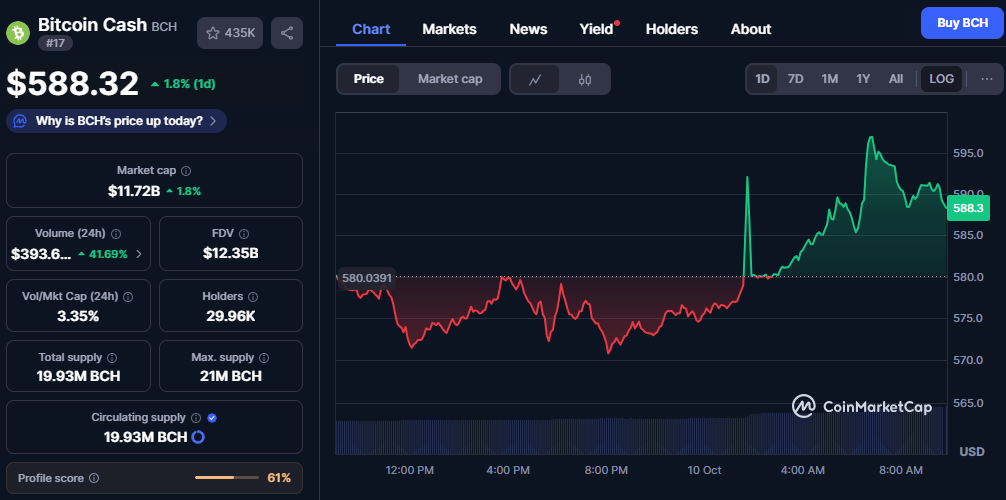This screenshot has height=500, width=1006.
Task: Click the 588.3 current price label on chart
Action: pyautogui.click(x=967, y=208)
